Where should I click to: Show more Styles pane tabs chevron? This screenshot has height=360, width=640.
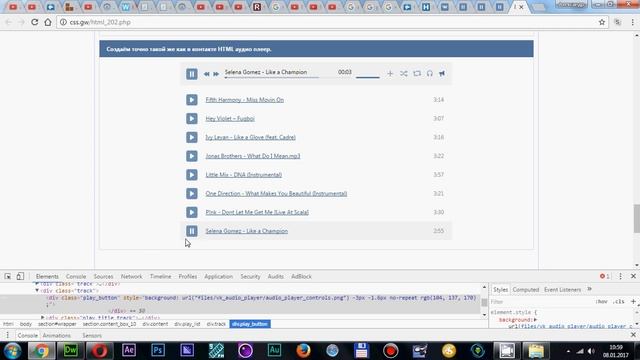589,289
